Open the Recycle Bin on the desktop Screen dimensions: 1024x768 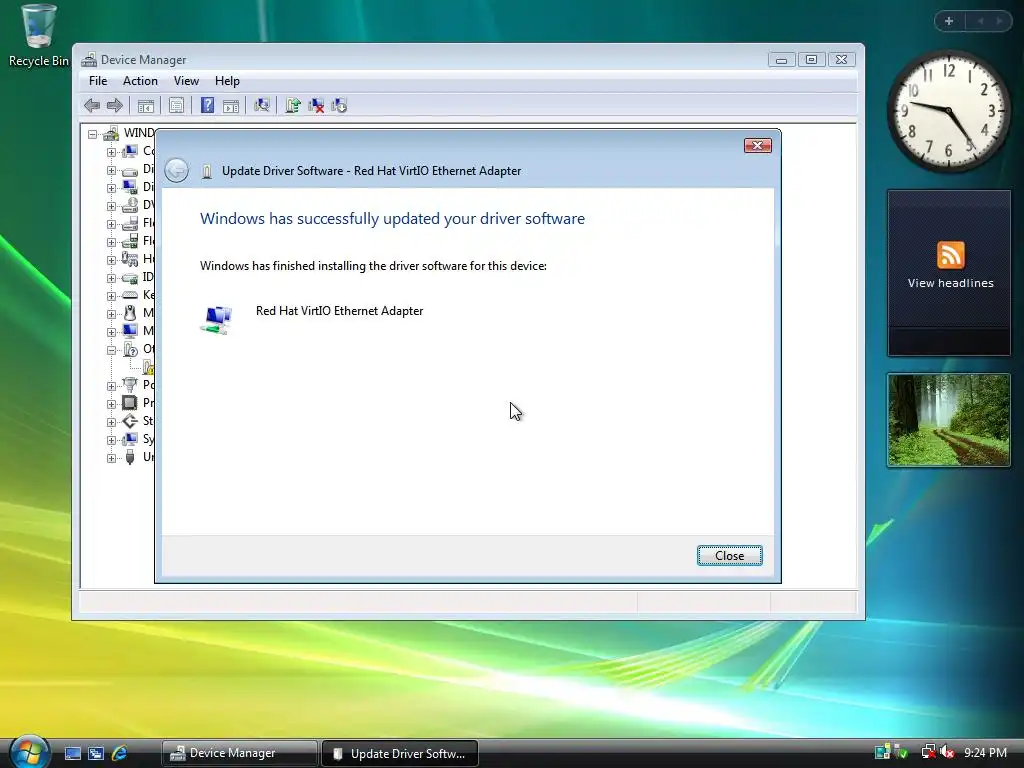[x=38, y=35]
